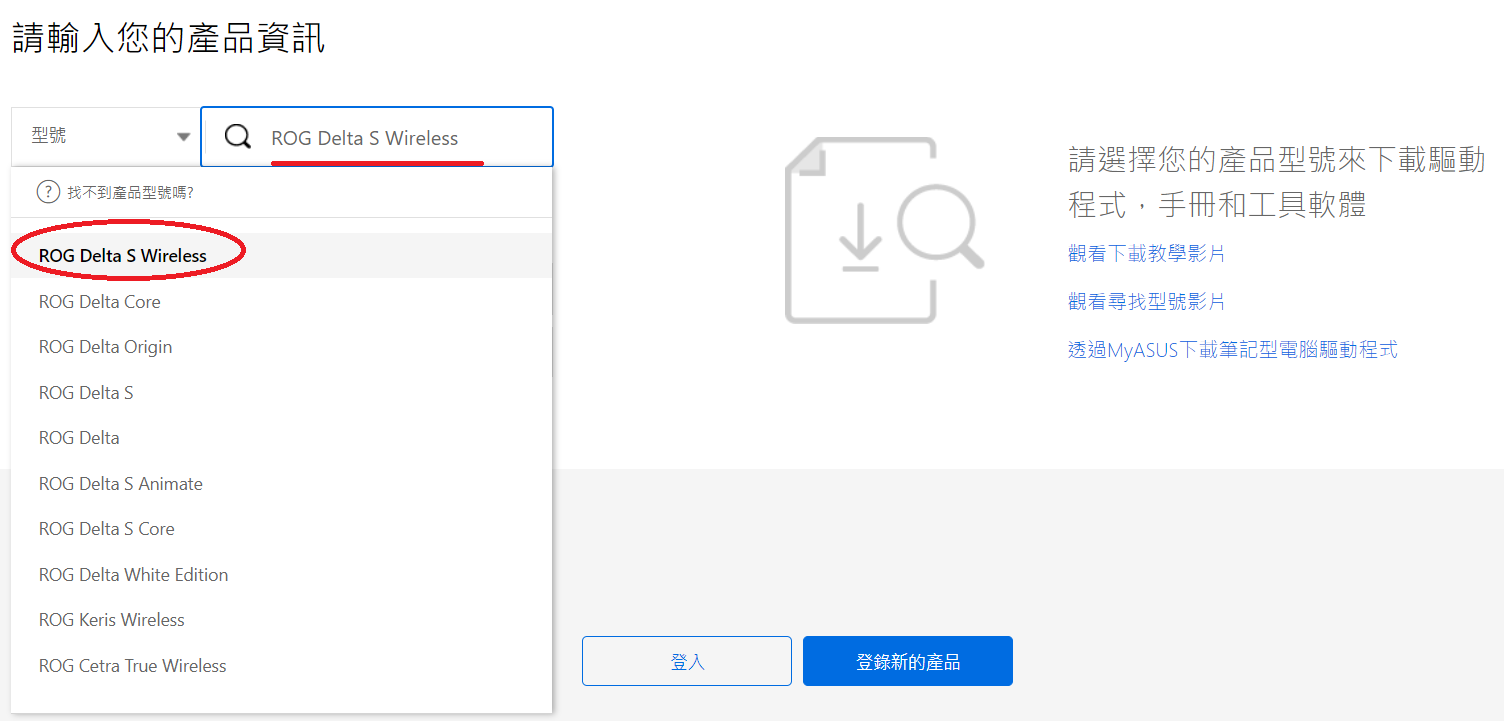Click the document download search illustration
The image size is (1504, 721).
click(x=884, y=230)
